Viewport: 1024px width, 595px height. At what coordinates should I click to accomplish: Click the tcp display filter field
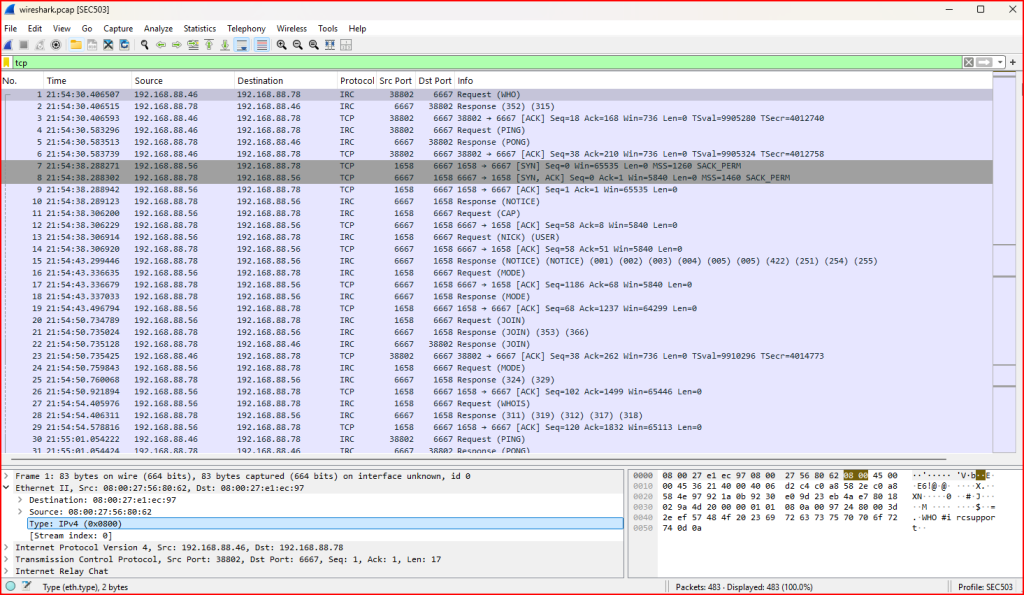487,63
